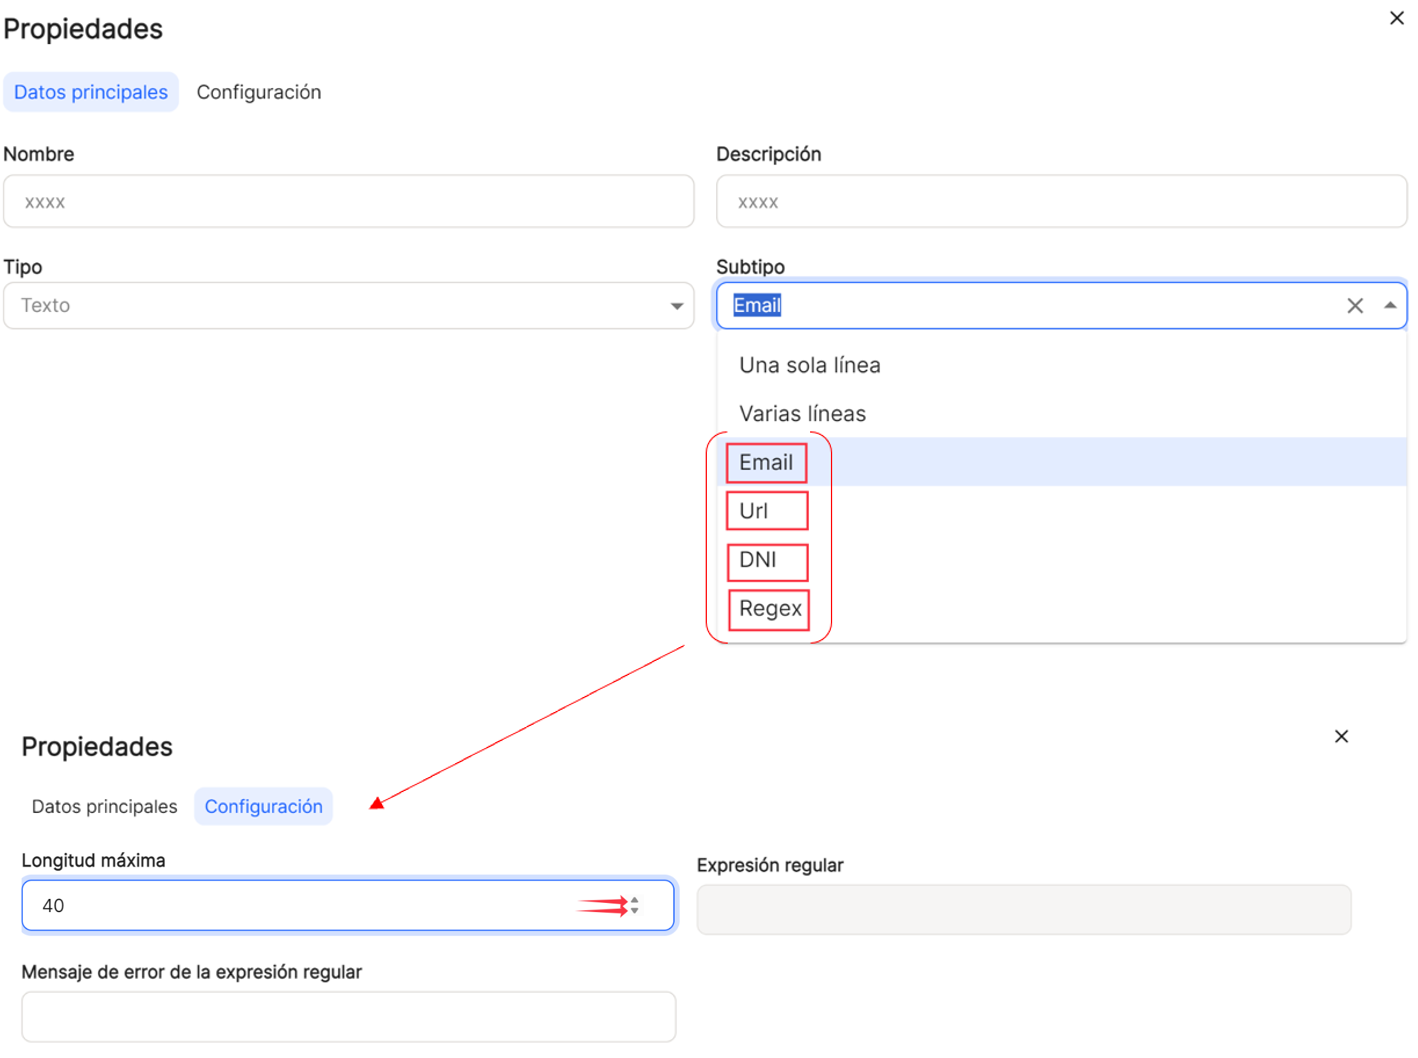Select the DNI subtype option
1418x1058 pixels.
click(1061, 560)
